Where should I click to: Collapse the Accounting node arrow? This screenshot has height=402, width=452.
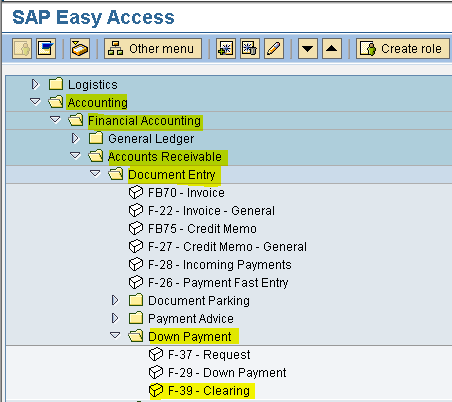point(35,101)
